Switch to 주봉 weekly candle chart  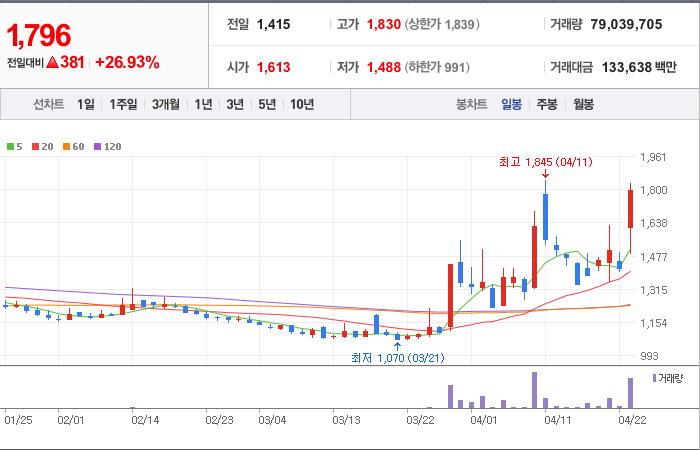(547, 104)
